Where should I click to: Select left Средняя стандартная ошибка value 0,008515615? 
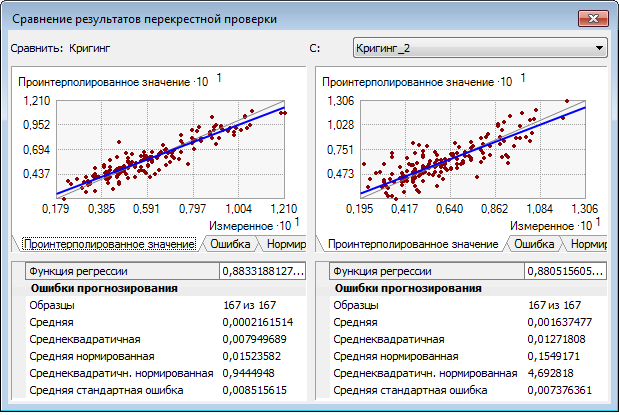point(257,390)
